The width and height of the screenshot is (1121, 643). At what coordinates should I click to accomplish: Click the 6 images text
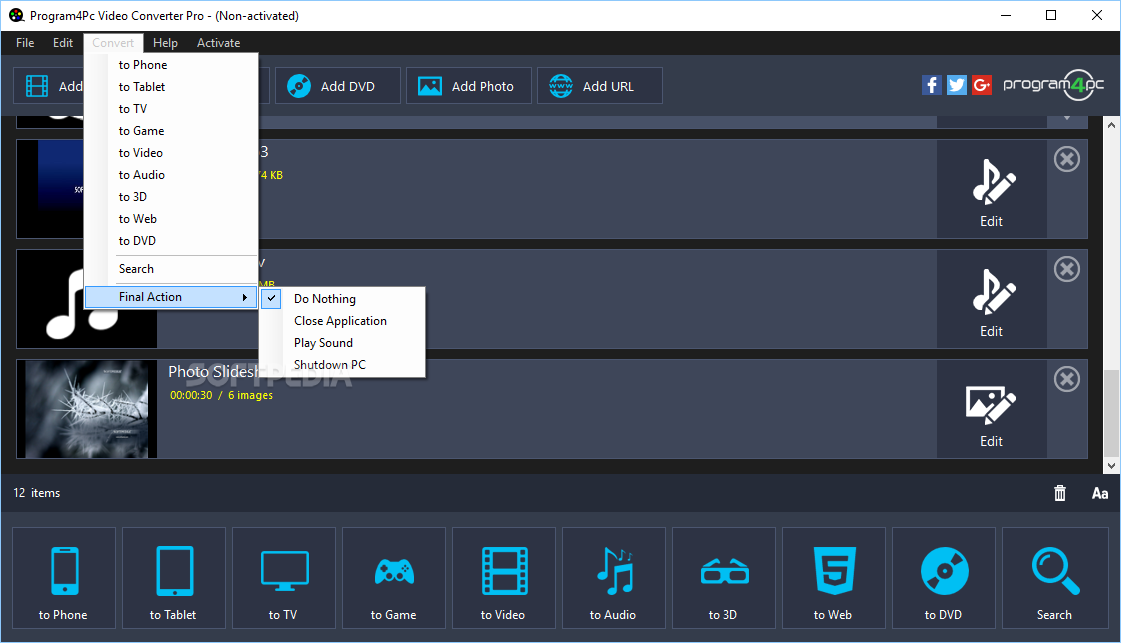pyautogui.click(x=250, y=396)
